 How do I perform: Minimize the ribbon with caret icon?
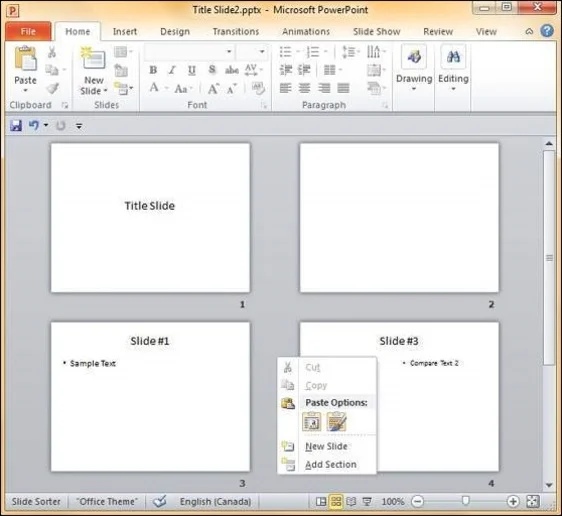point(529,32)
